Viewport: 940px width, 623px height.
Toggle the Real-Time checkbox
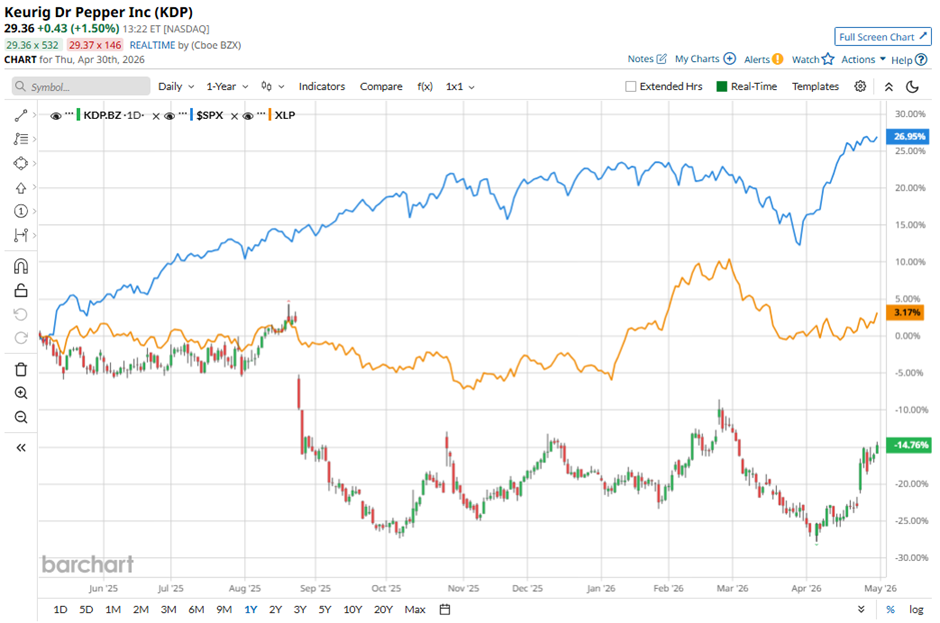[721, 87]
